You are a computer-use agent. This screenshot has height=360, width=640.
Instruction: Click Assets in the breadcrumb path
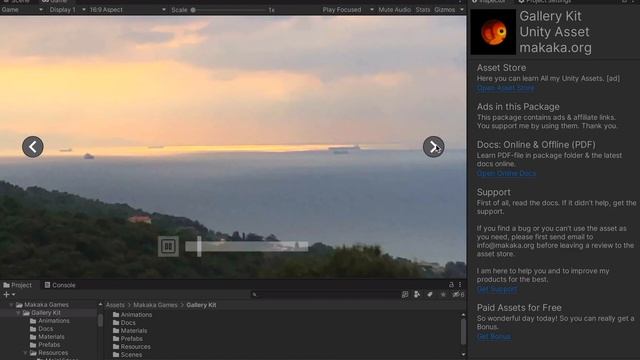pos(115,305)
